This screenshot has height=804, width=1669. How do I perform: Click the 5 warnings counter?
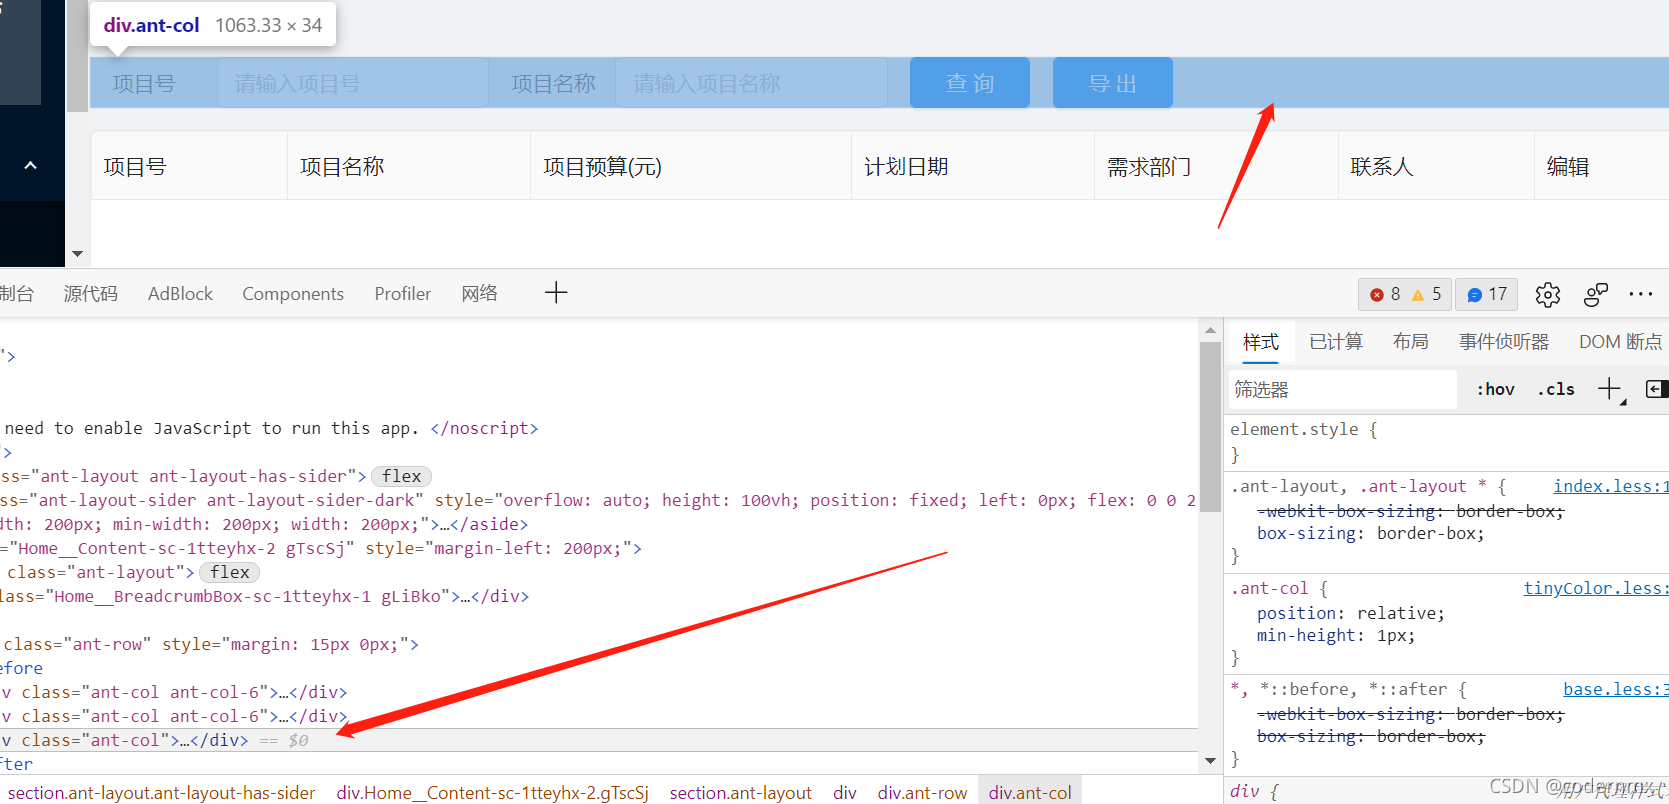click(1426, 294)
